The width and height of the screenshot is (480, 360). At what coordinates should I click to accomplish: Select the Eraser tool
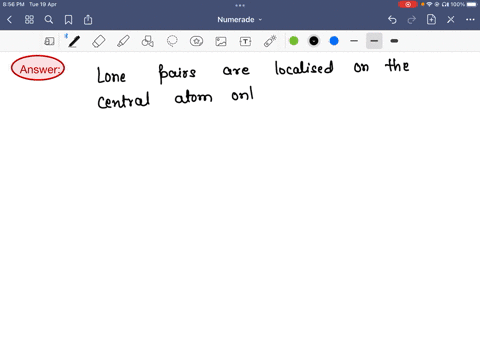click(99, 41)
